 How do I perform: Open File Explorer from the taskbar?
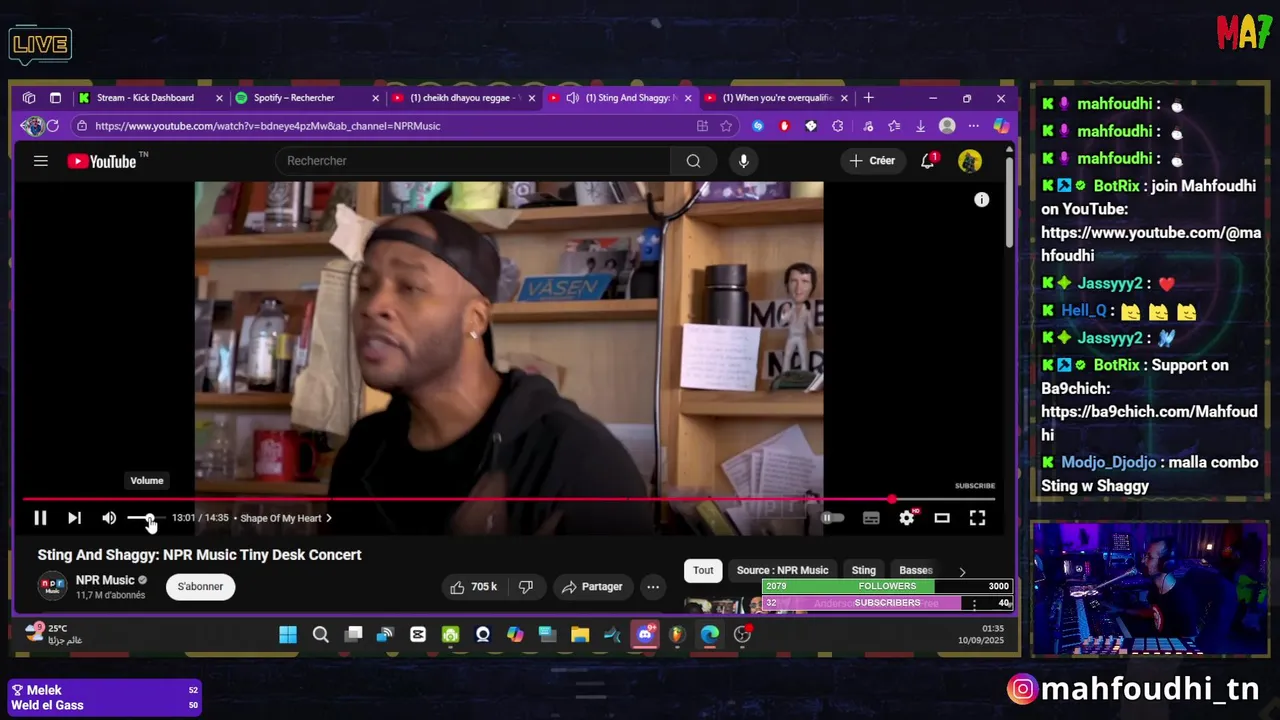point(580,635)
